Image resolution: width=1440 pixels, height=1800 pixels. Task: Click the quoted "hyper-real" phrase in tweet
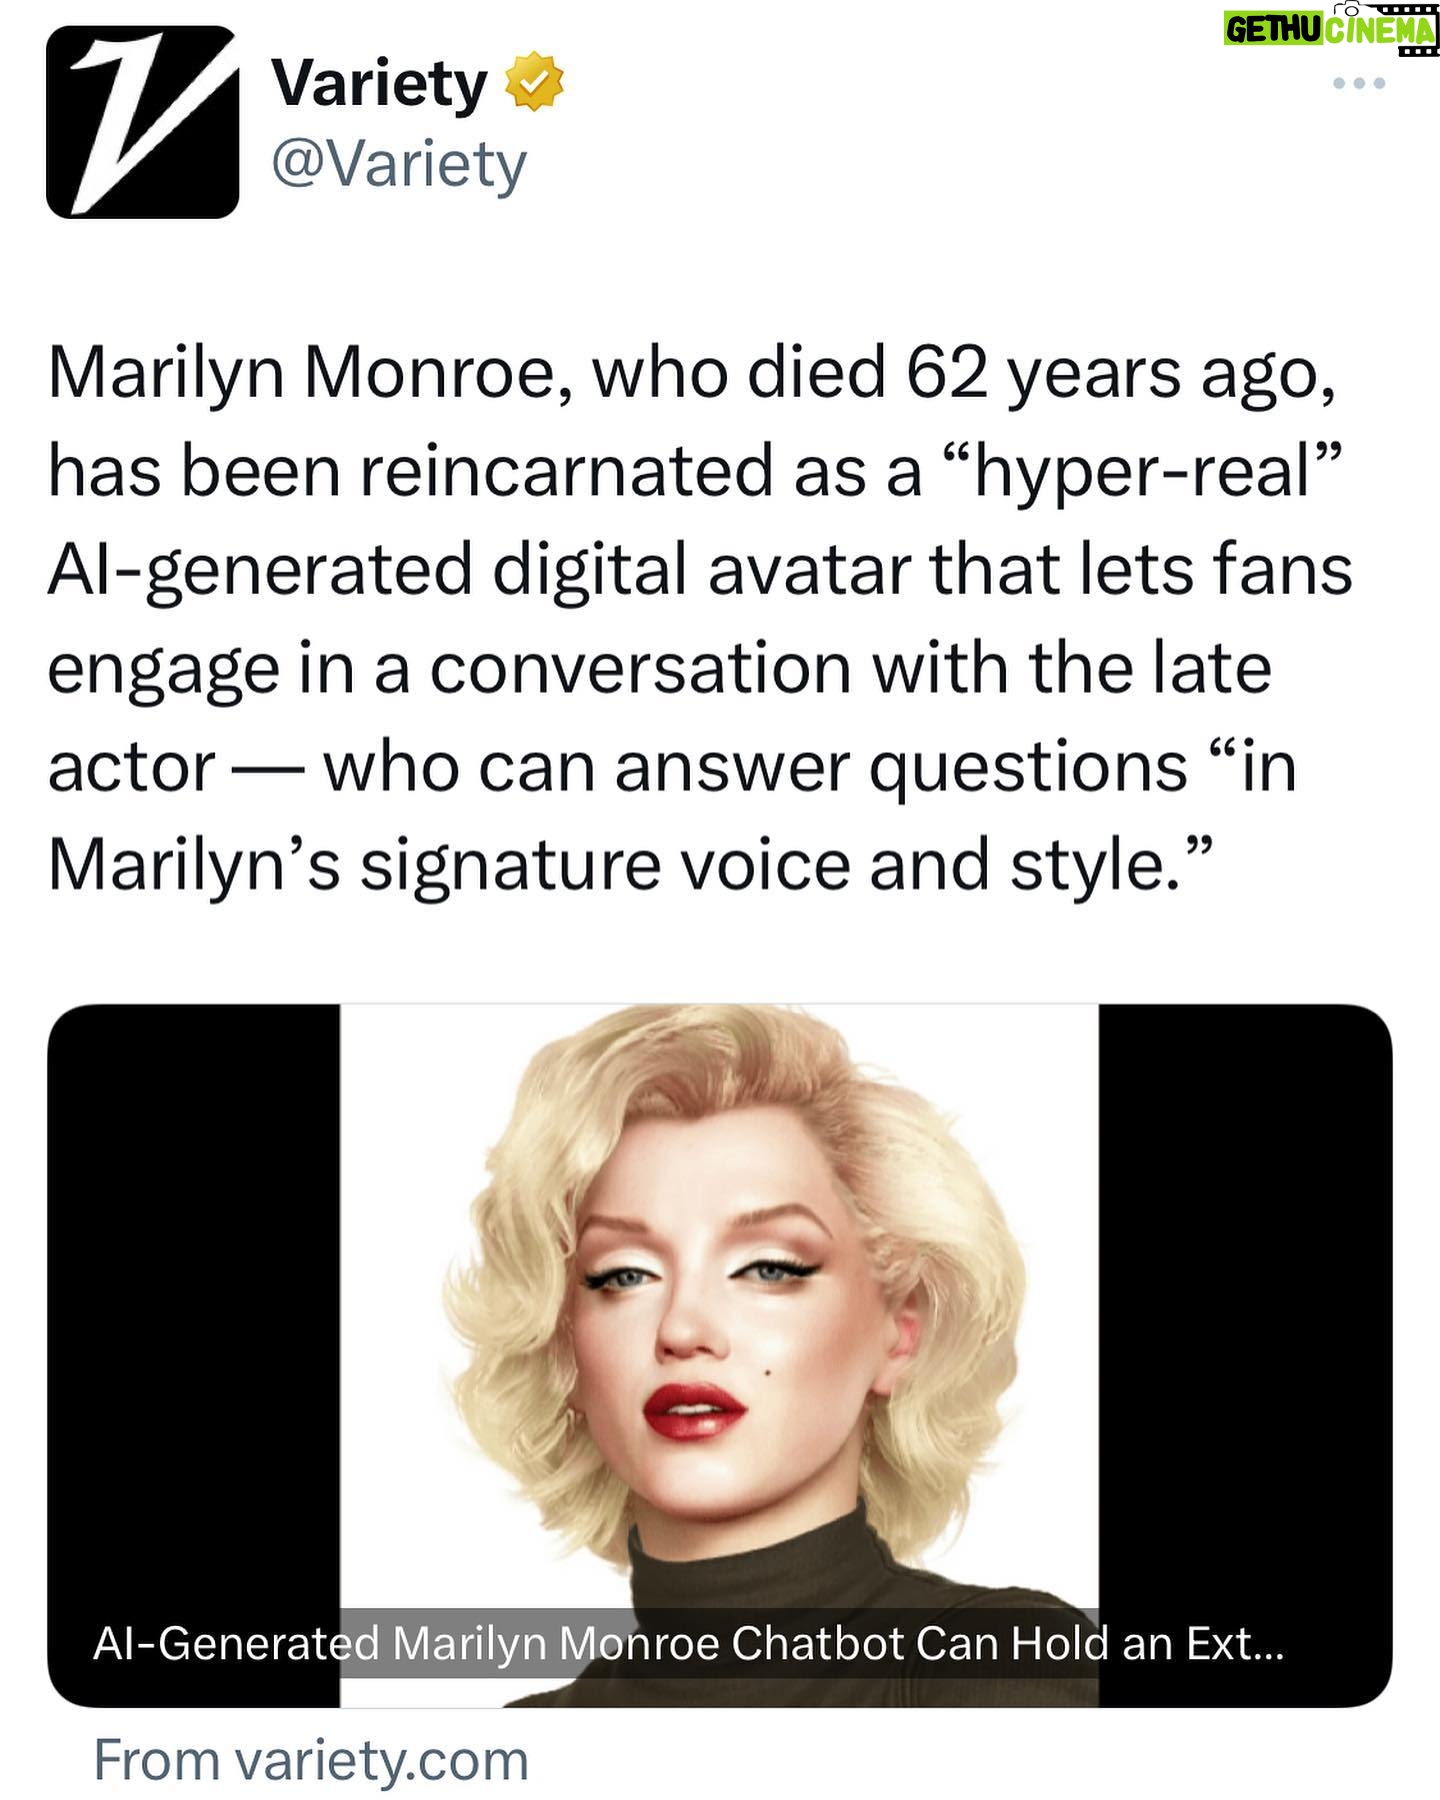(1156, 472)
